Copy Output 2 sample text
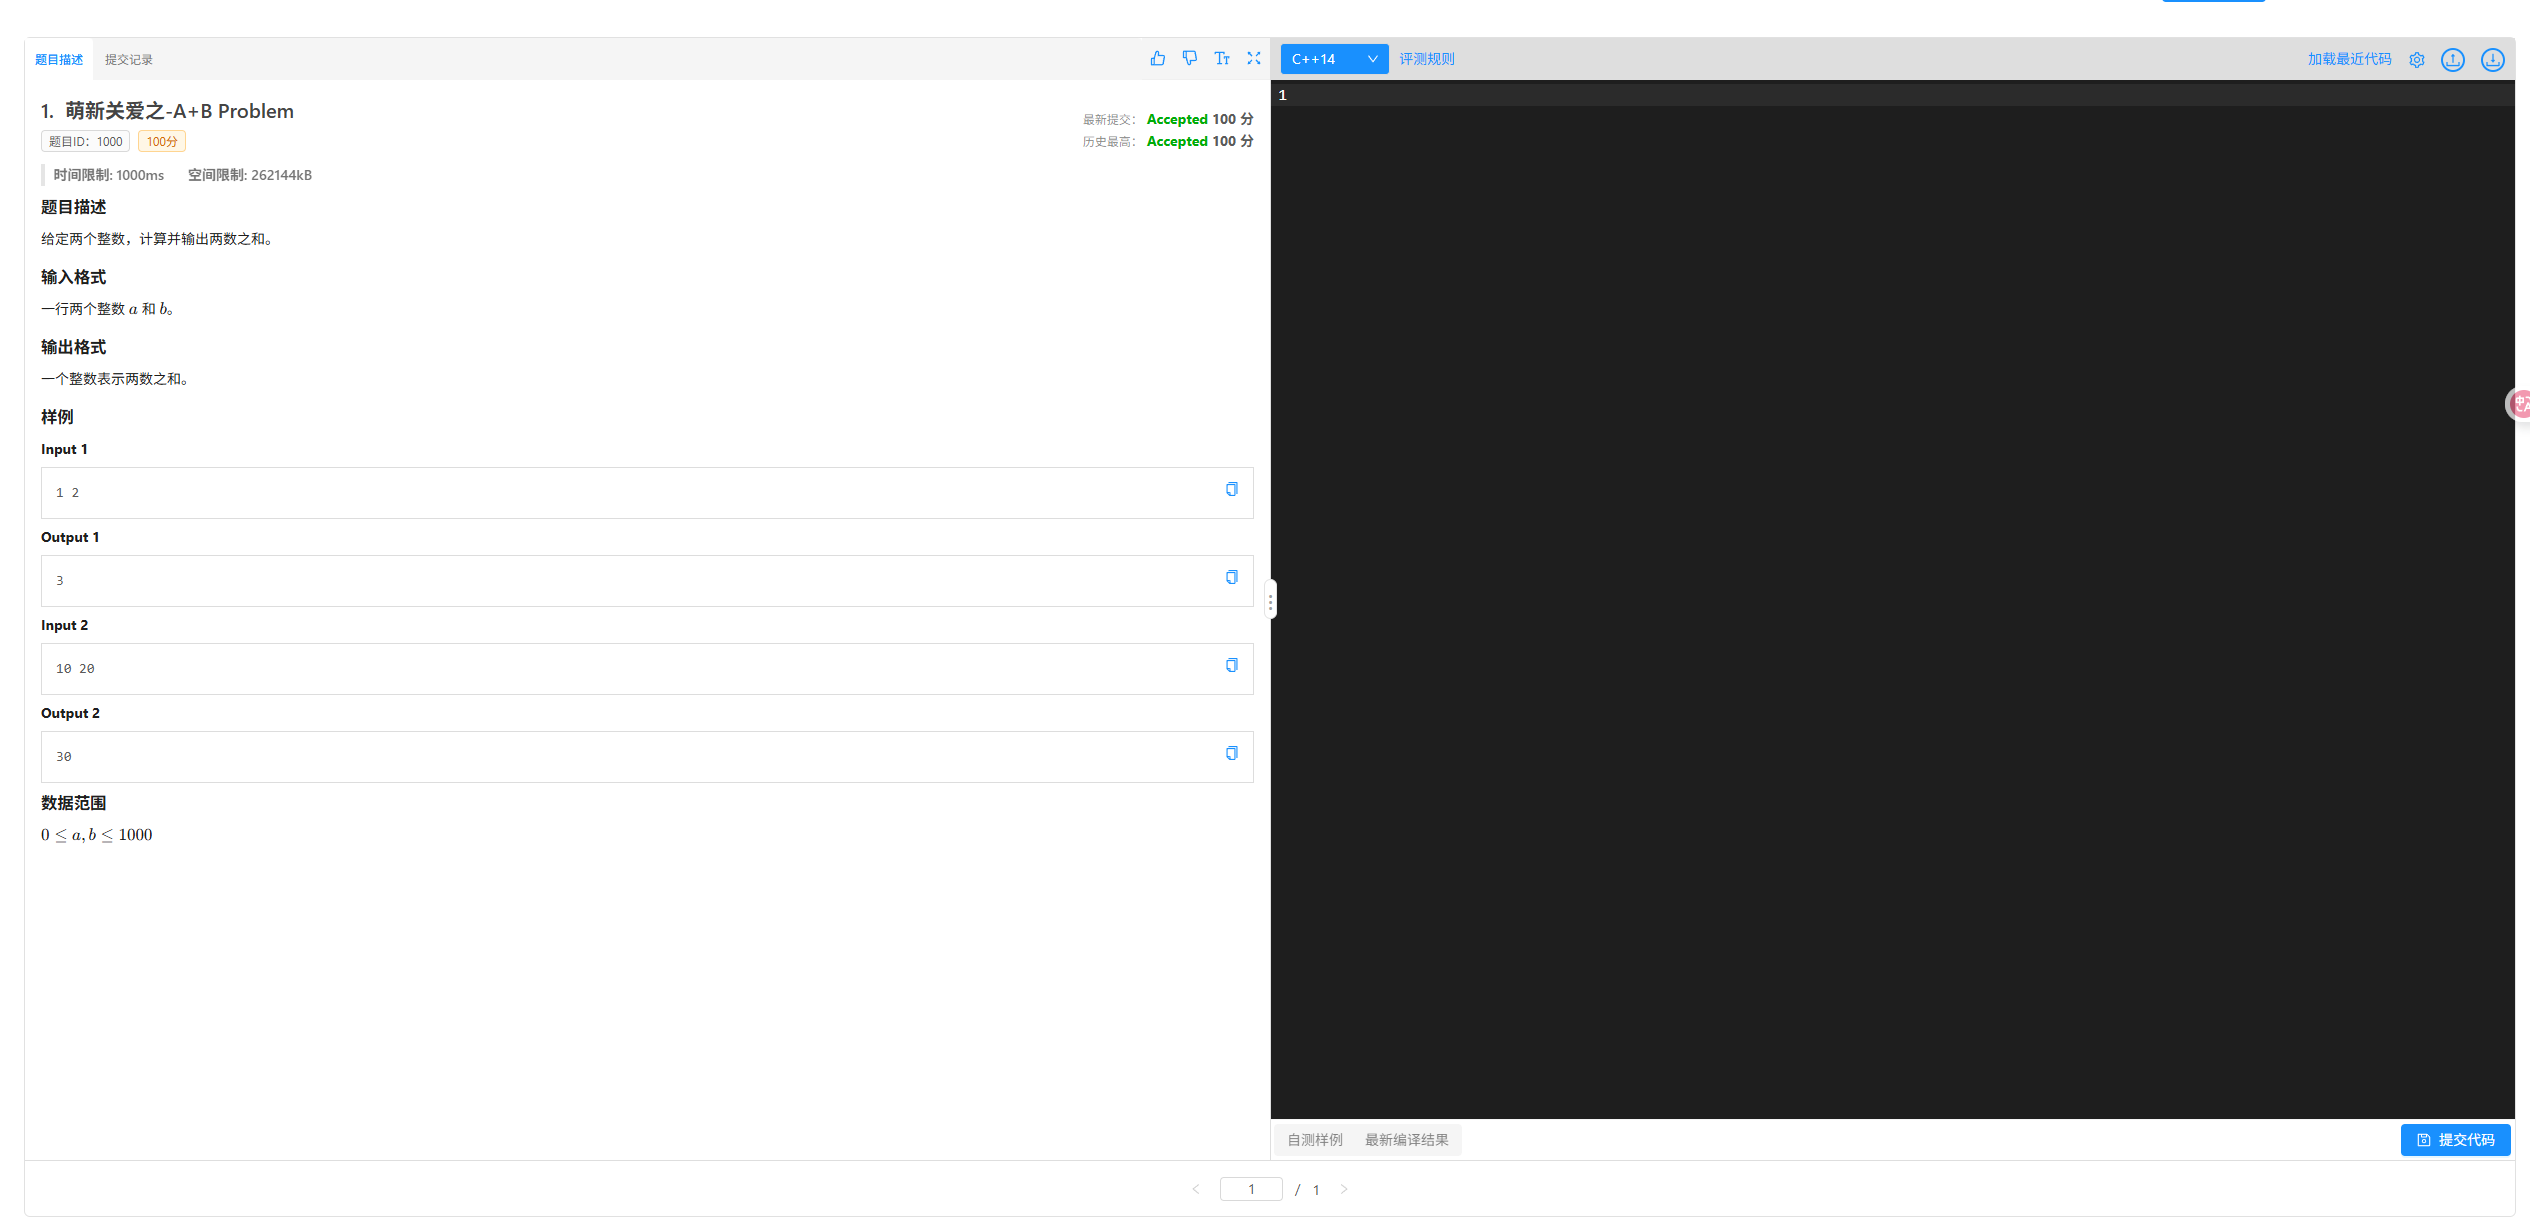 tap(1231, 753)
